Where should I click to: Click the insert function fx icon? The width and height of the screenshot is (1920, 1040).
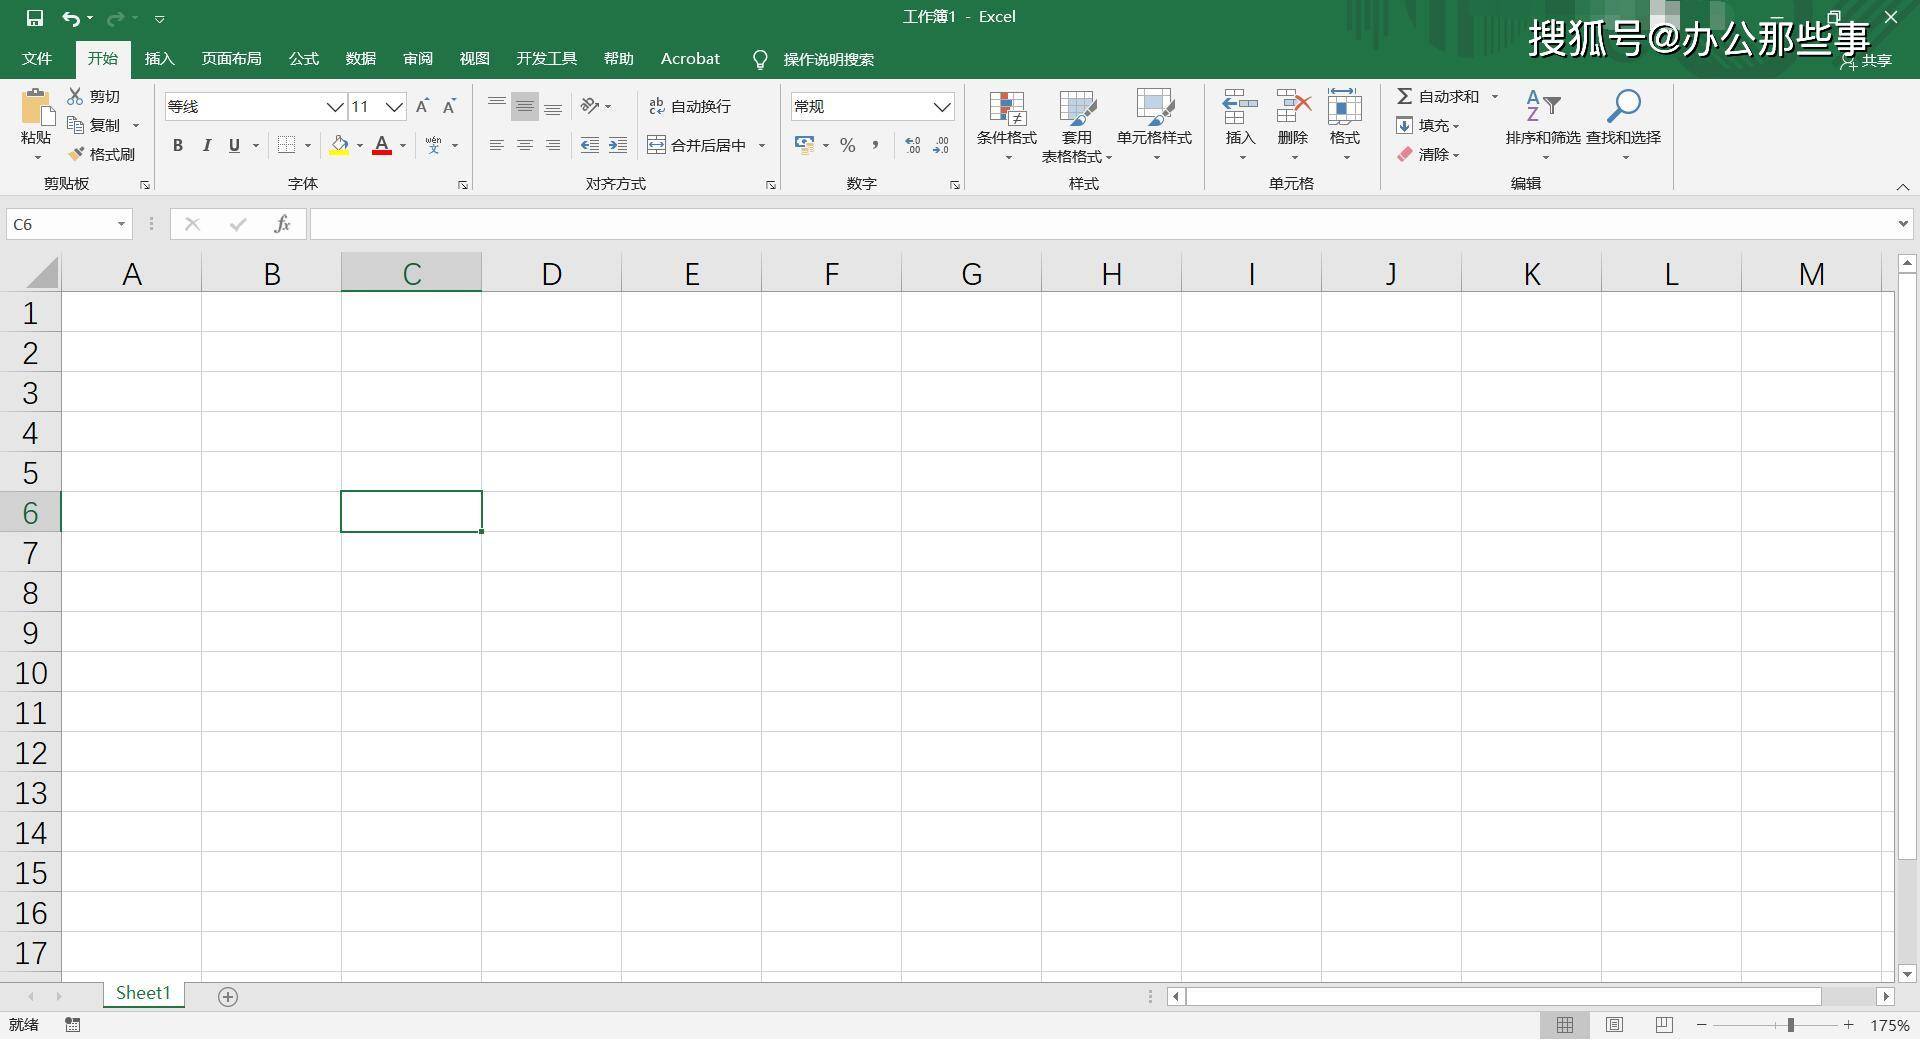click(x=282, y=224)
